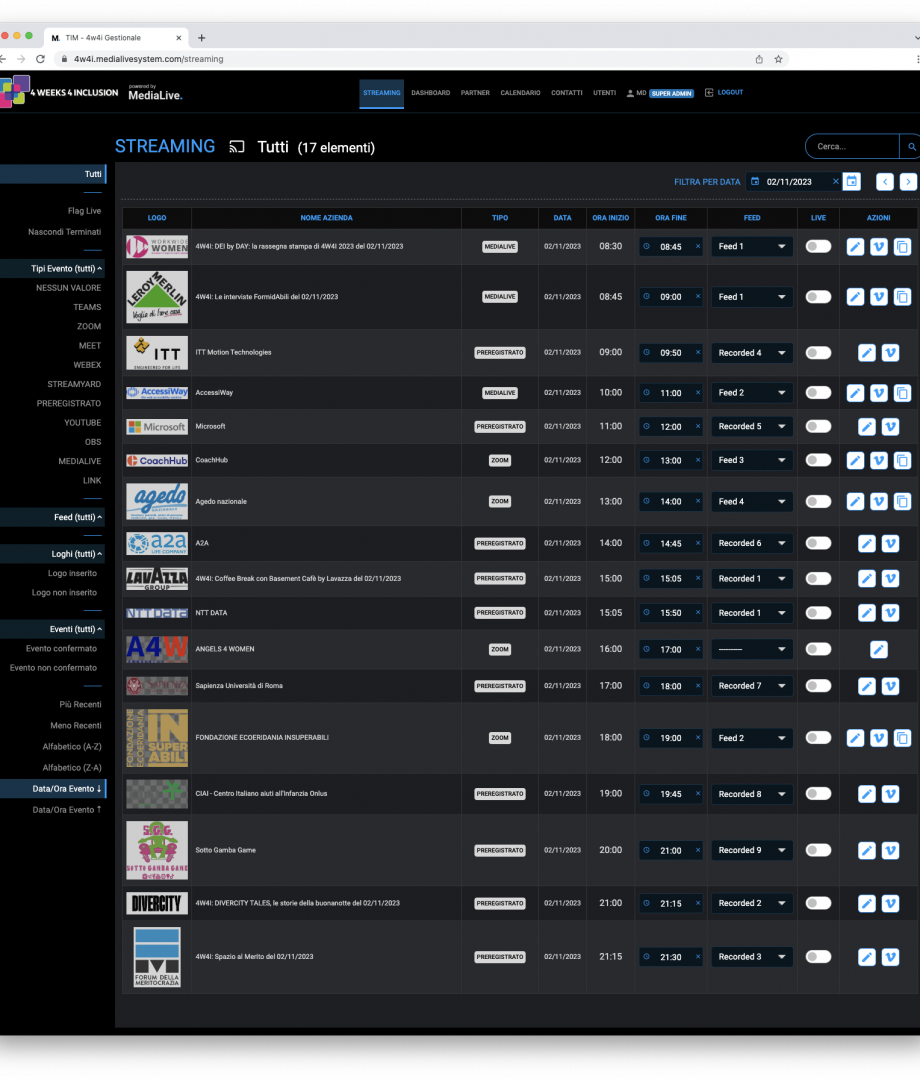
Task: Click edit pencil in the rassegna stampa row
Action: (x=855, y=247)
